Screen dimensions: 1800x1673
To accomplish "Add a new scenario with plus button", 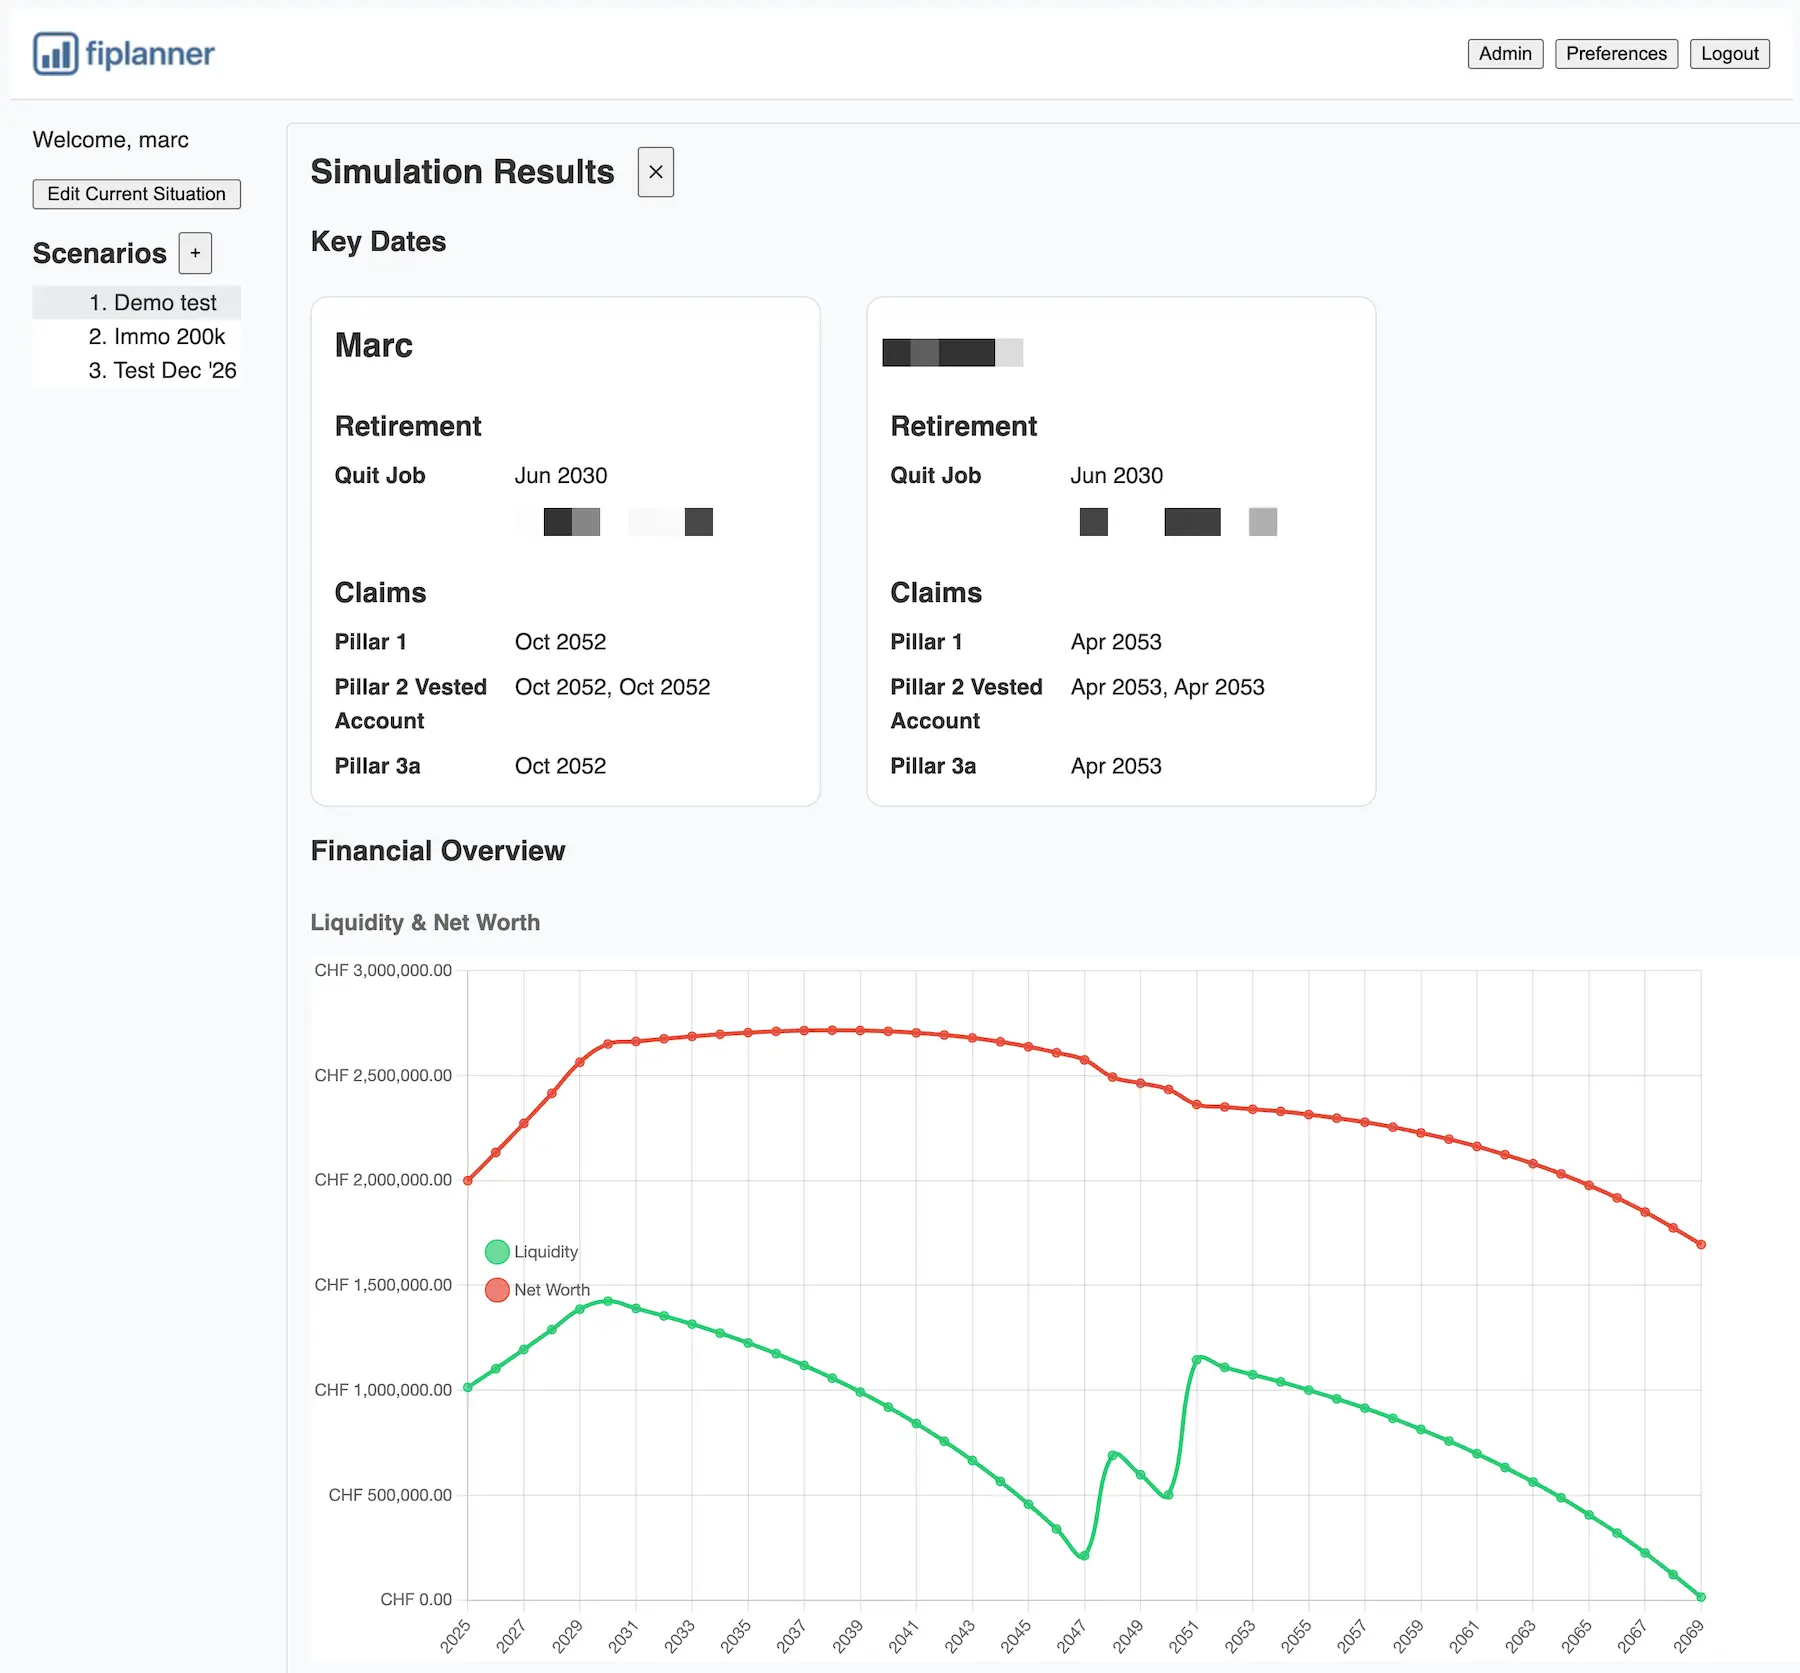I will (195, 253).
